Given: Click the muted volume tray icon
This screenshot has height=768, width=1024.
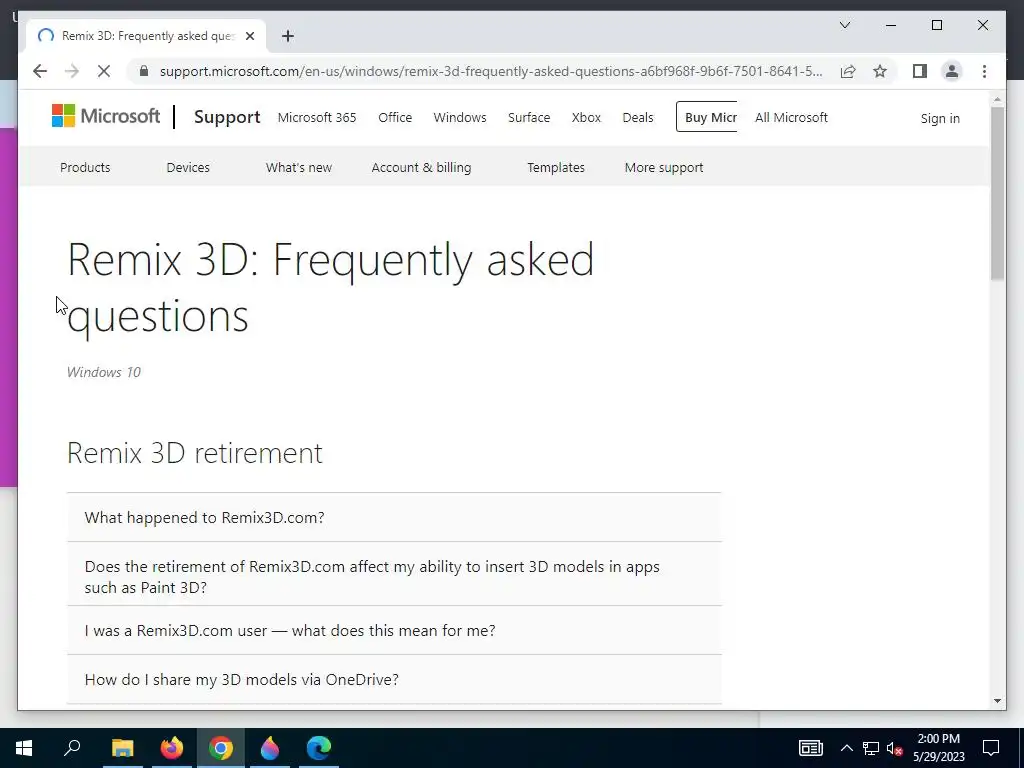Looking at the screenshot, I should tap(894, 748).
